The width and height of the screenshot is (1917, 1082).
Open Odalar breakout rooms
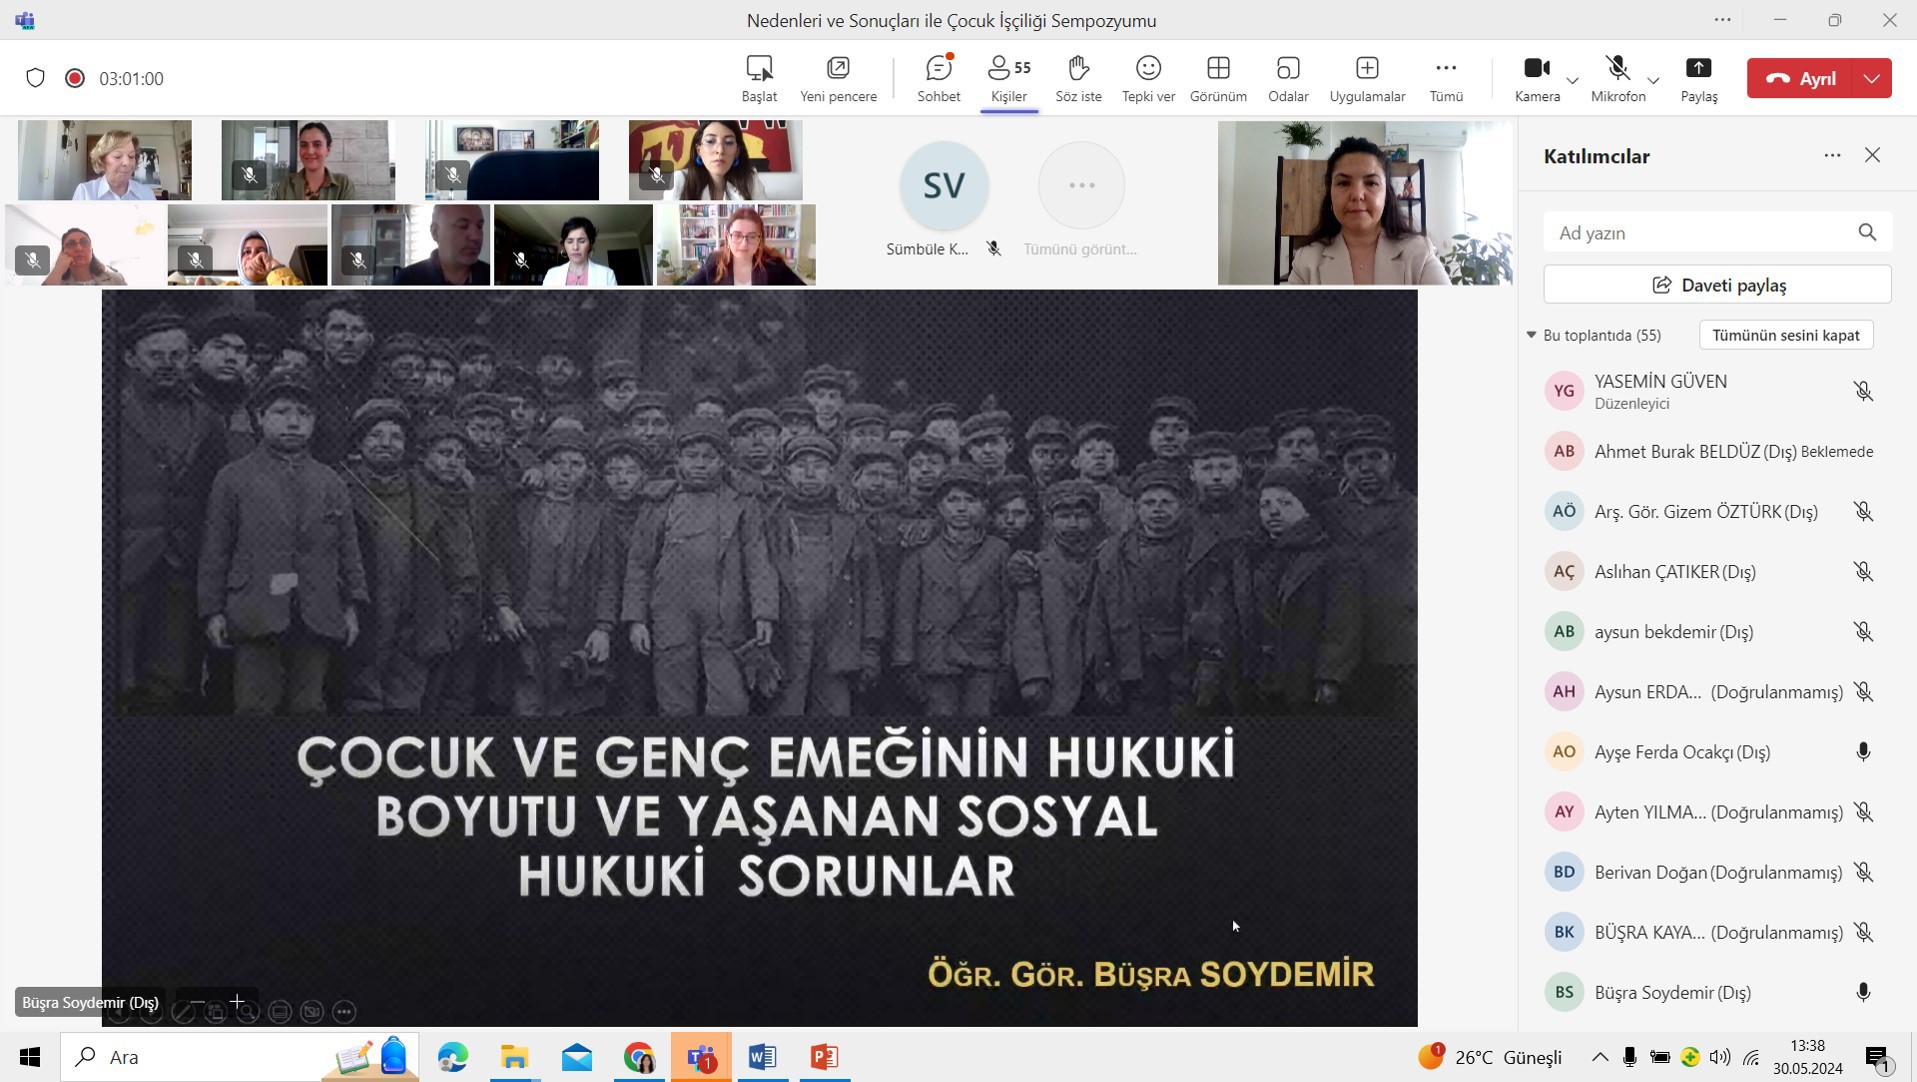tap(1288, 78)
